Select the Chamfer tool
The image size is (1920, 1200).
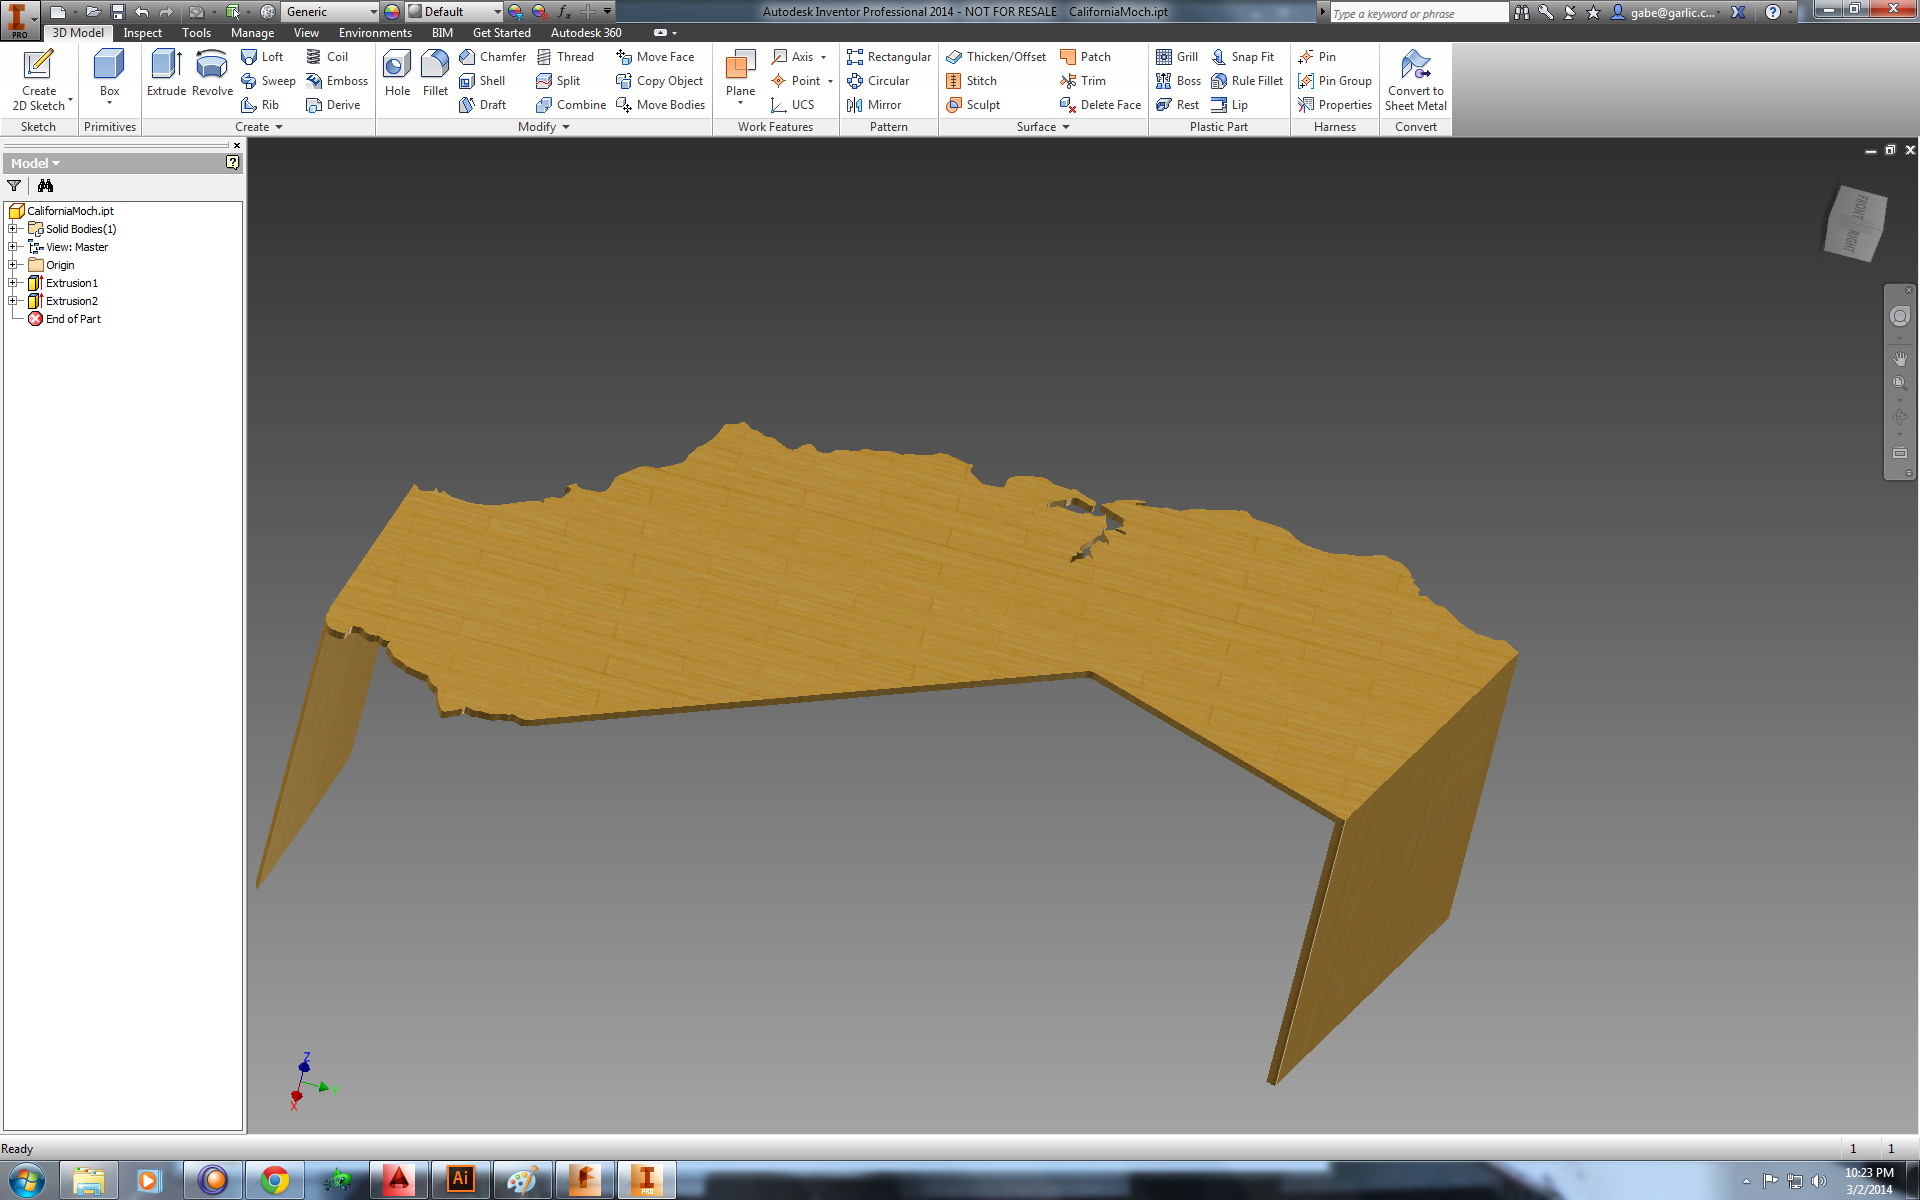[492, 57]
